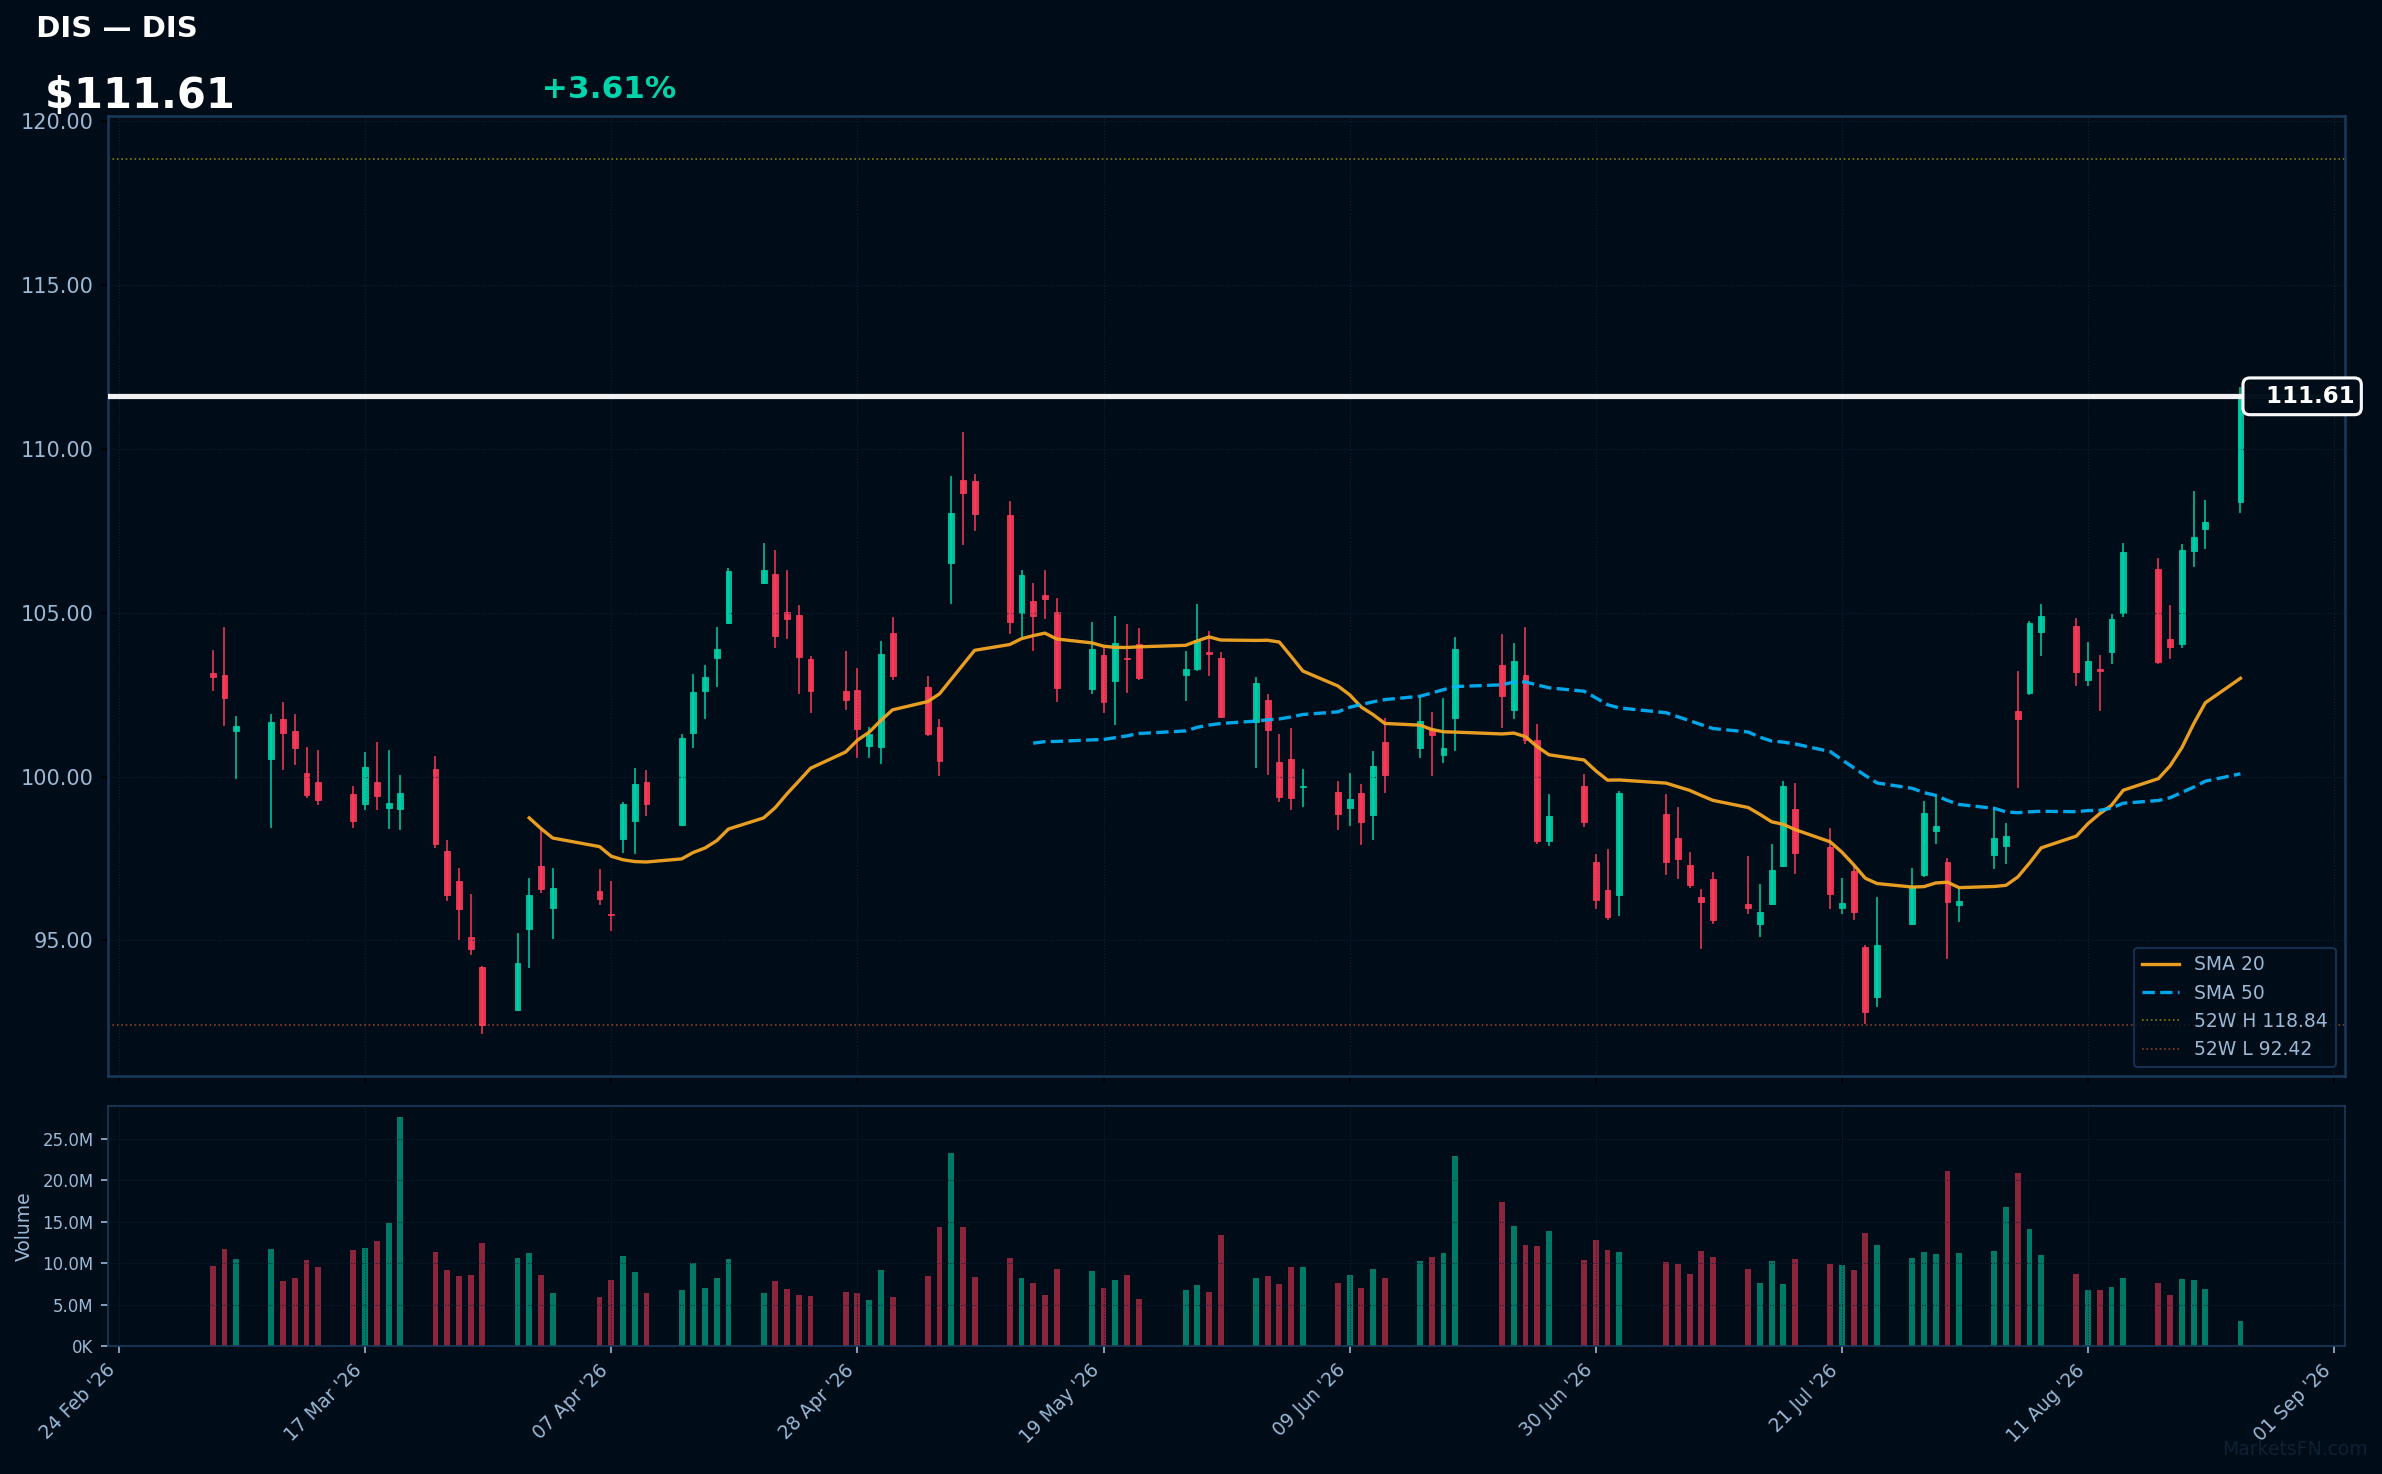The height and width of the screenshot is (1474, 2382).
Task: Select the "52W L 92.42" legend entry
Action: coord(2227,1049)
